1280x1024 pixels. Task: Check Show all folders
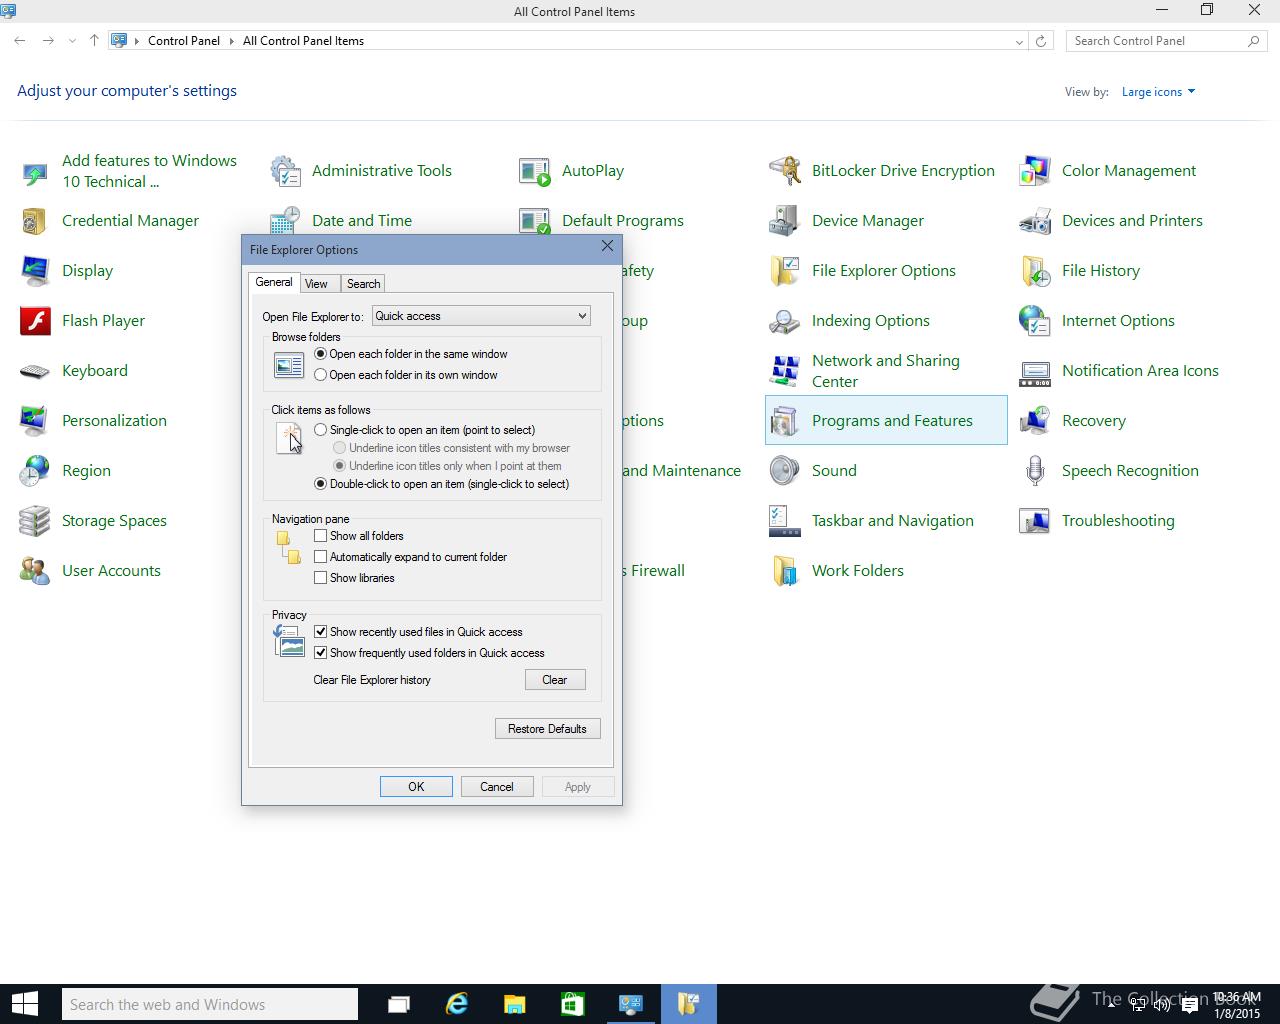pos(321,536)
